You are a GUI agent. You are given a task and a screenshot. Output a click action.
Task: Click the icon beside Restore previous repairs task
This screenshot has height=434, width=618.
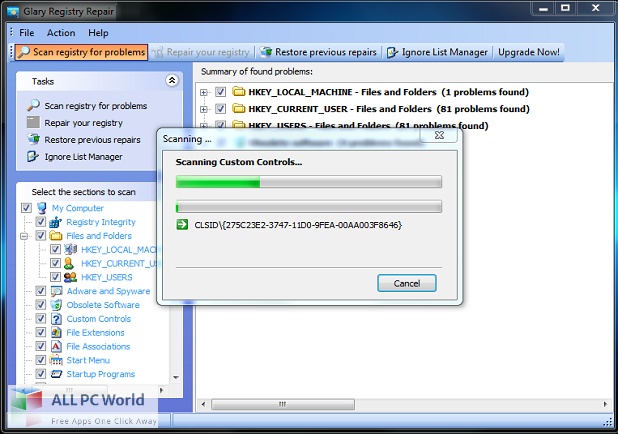click(33, 139)
